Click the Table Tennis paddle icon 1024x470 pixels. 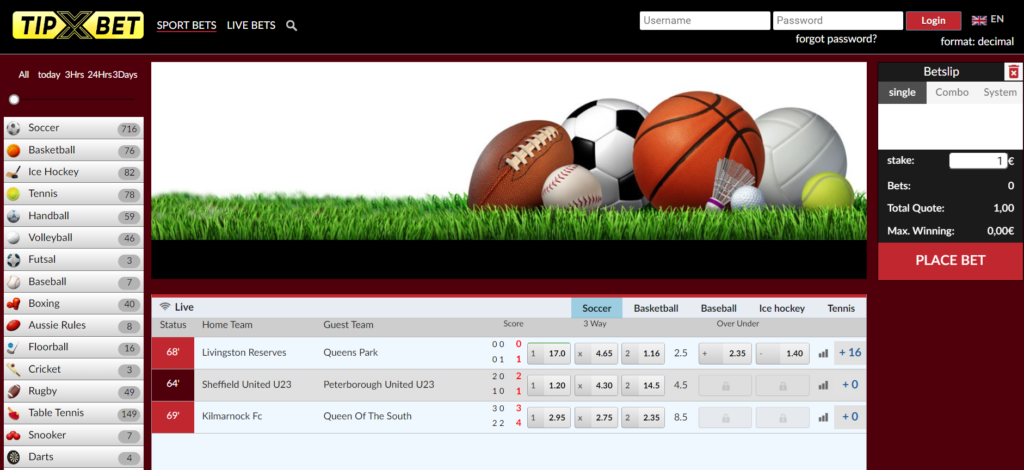click(x=14, y=413)
